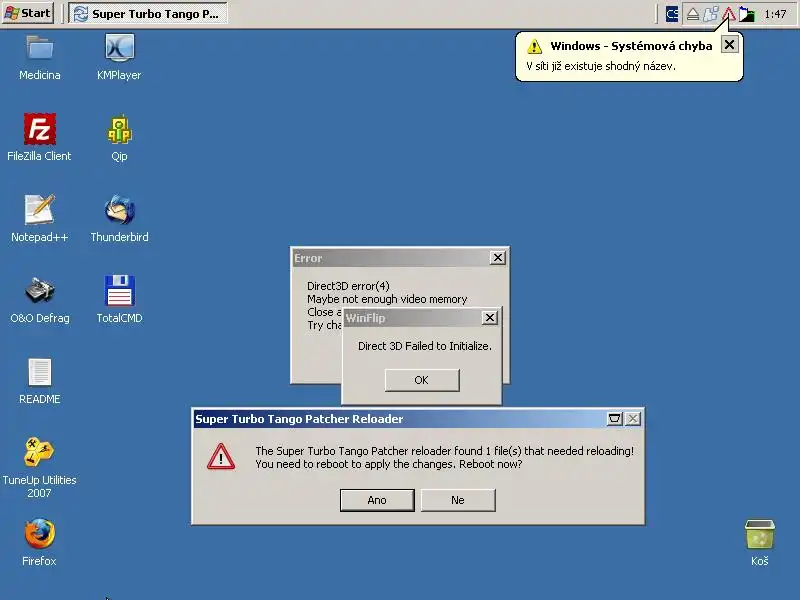The height and width of the screenshot is (600, 800).
Task: Launch the KMPlayer desktop icon
Action: pos(119,47)
